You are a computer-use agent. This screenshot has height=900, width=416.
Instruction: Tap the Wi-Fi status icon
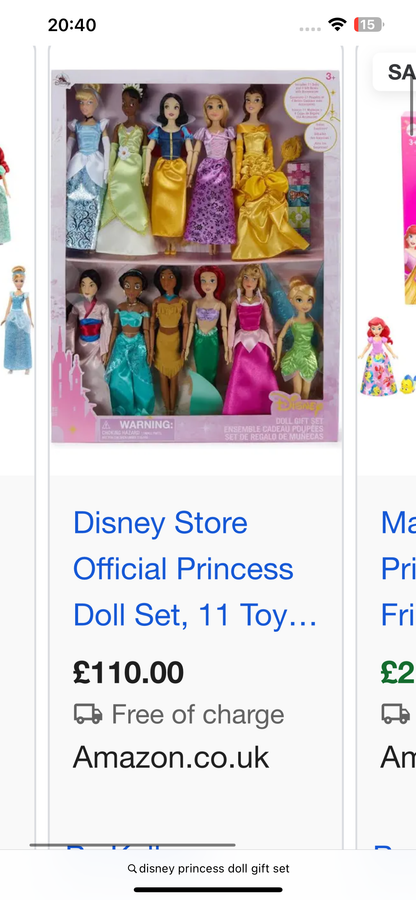(x=337, y=24)
